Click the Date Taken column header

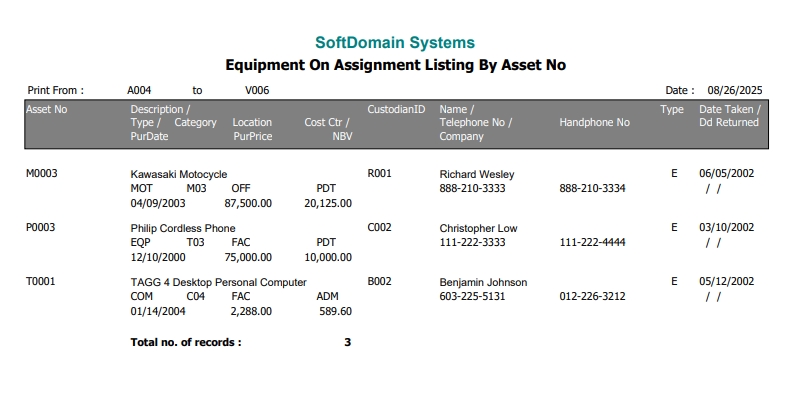point(729,109)
